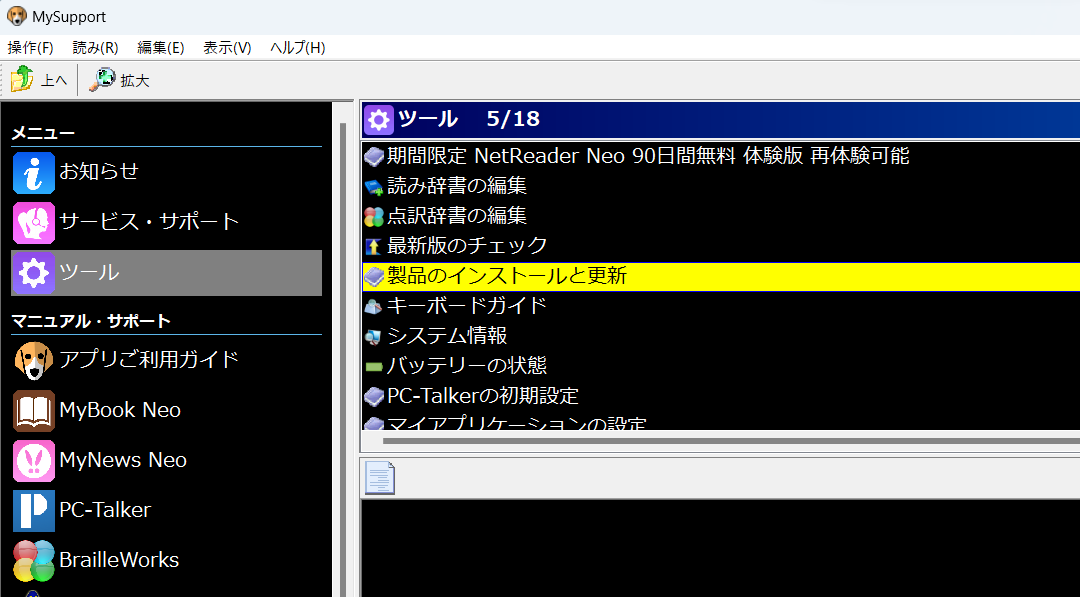Click the MyBook Neo open-book icon
Screen dimensions: 1080x597
[34, 410]
